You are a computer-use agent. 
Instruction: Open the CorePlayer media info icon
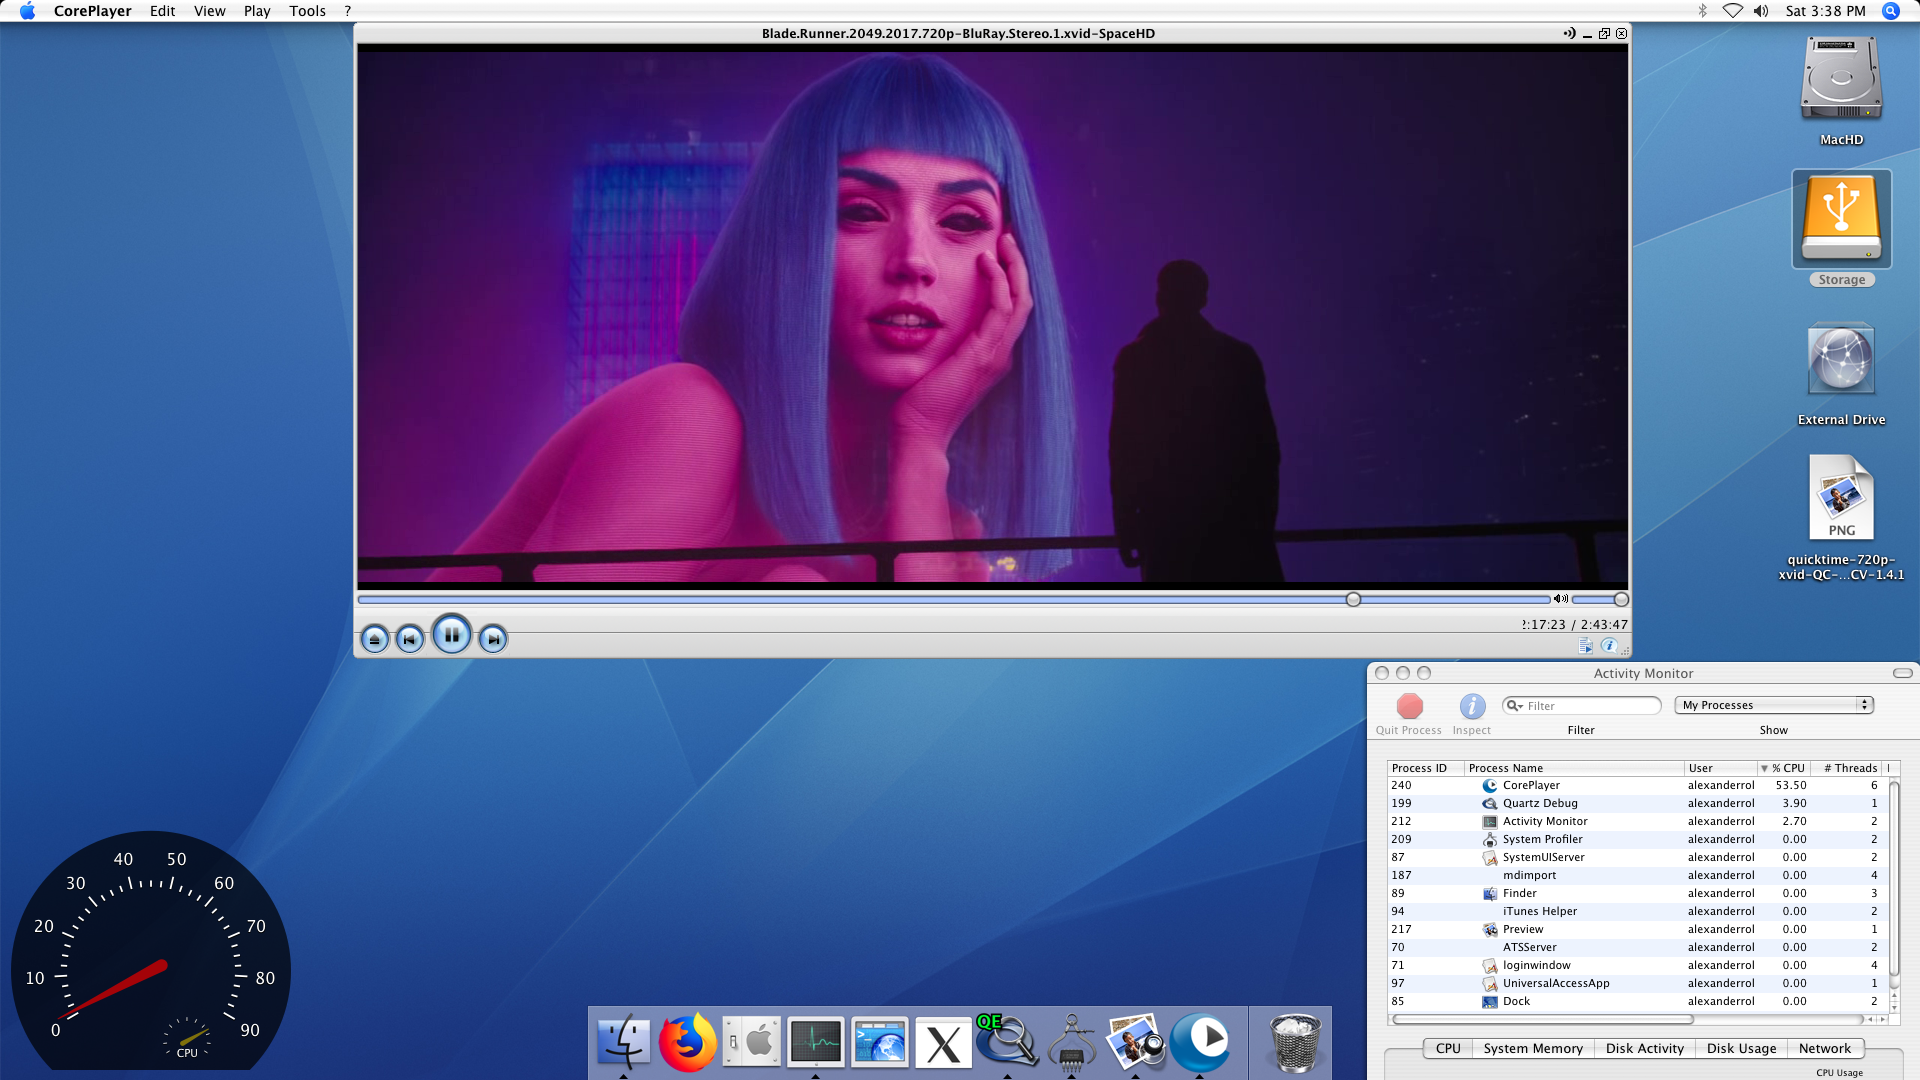click(x=1608, y=646)
